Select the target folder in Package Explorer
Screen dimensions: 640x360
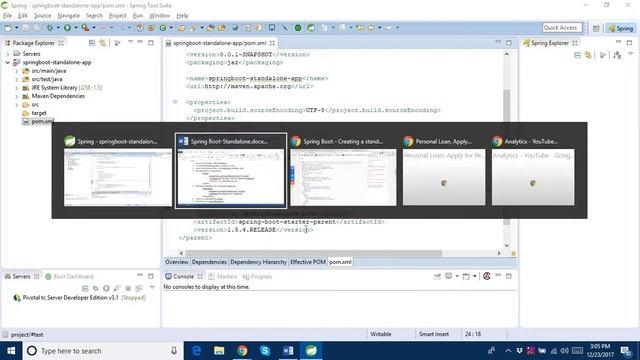pos(39,113)
